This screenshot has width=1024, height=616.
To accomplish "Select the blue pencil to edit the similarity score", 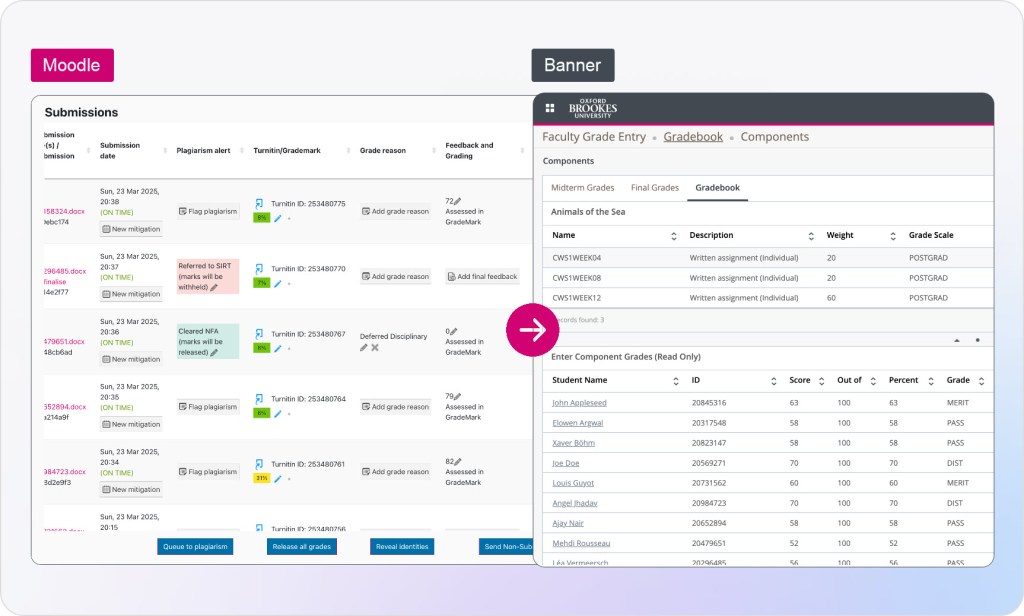I will click(278, 217).
